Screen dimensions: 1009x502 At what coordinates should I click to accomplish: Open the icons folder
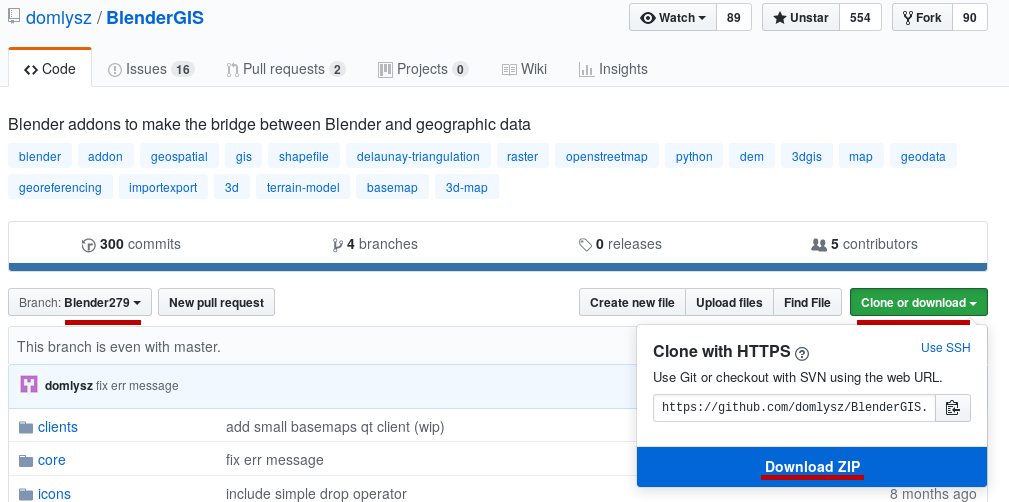pyautogui.click(x=54, y=494)
